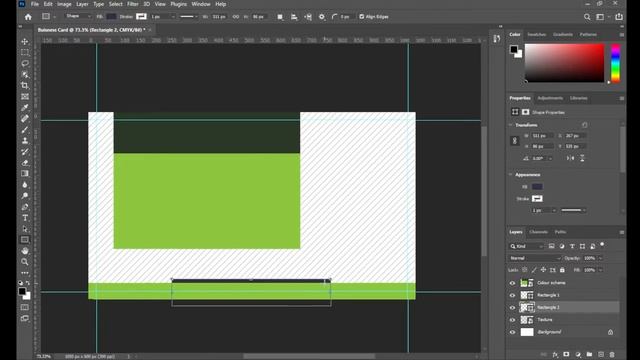Select the Rectangular Marquee tool
This screenshot has height=360, width=640.
pos(25,53)
